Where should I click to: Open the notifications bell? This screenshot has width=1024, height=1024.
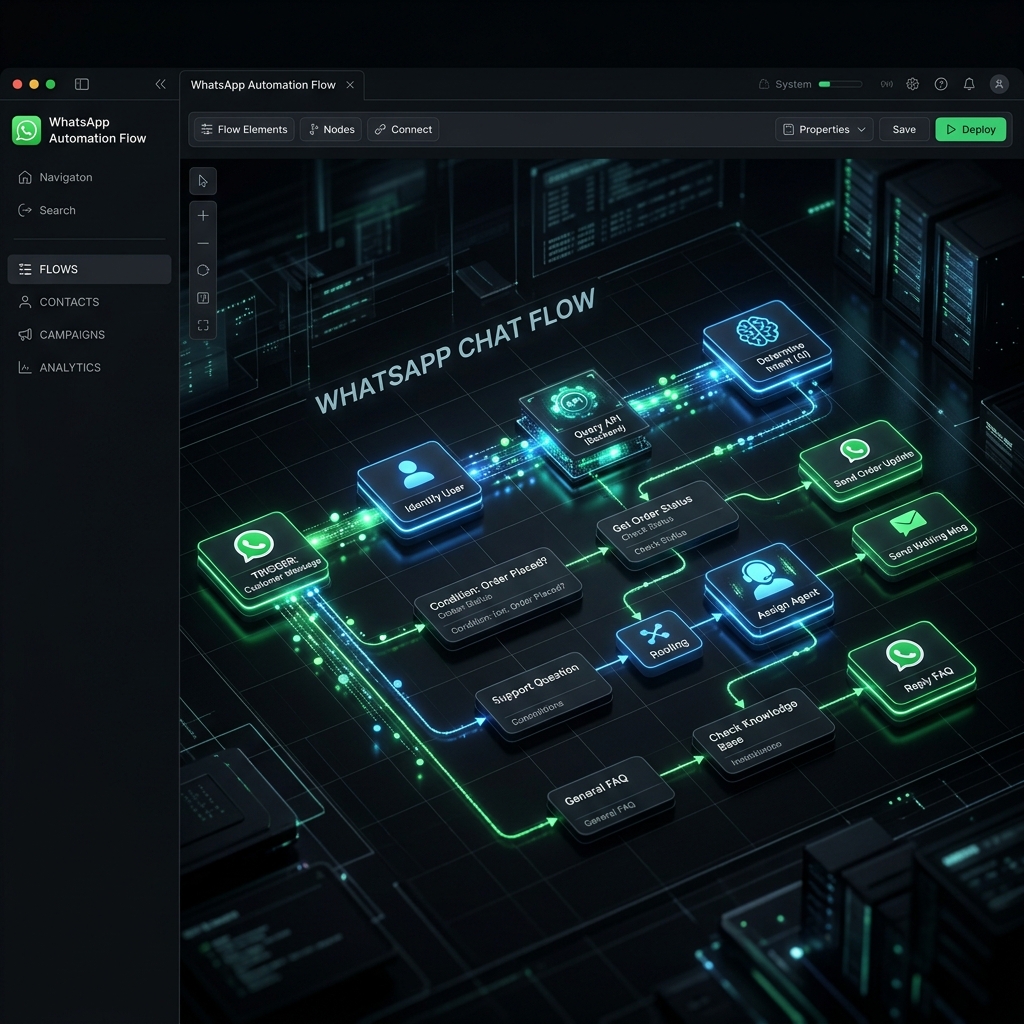[x=969, y=84]
